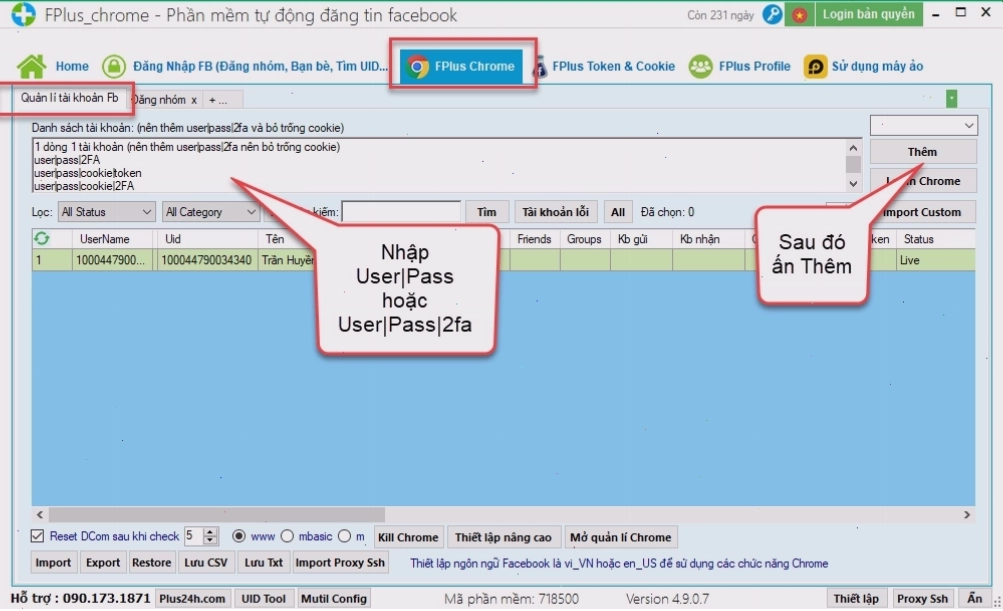The width and height of the screenshot is (1003, 611).
Task: Close the Đăng nhóm tab
Action: (x=194, y=100)
